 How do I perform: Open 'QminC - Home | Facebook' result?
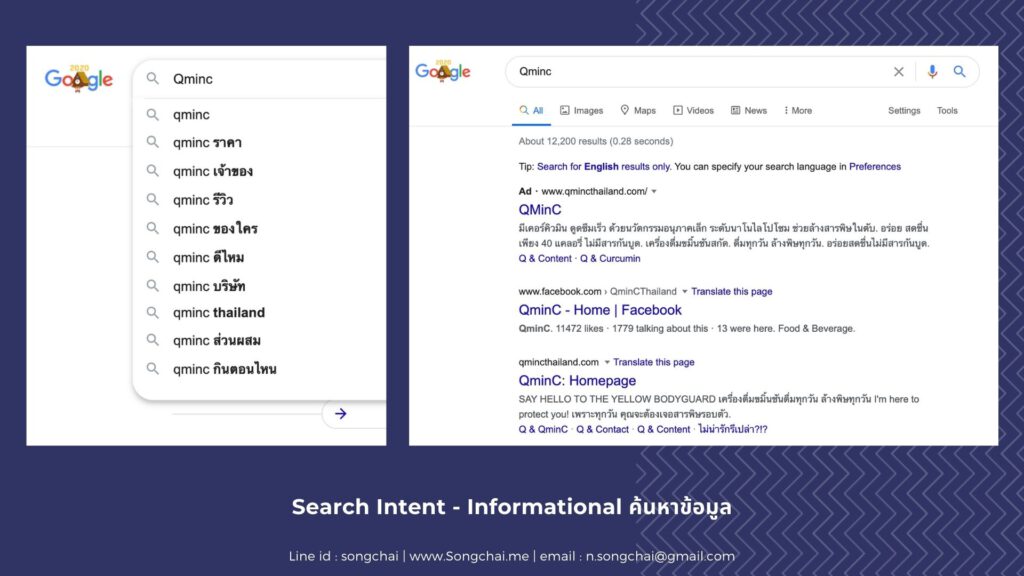coord(600,310)
